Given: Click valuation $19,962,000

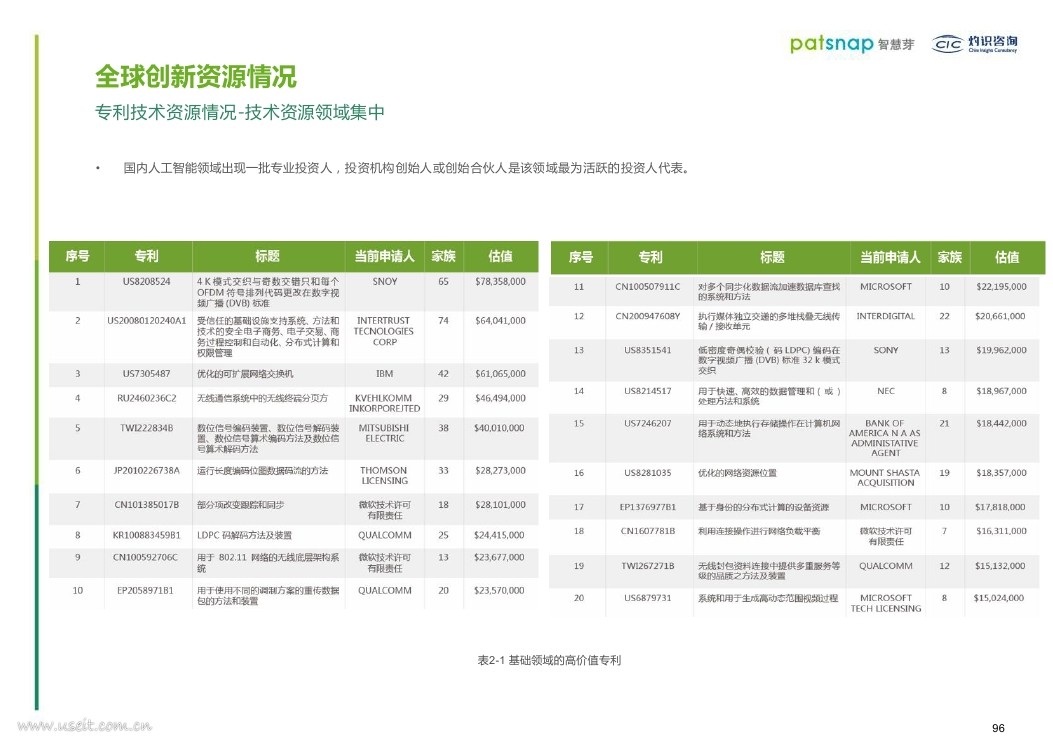Looking at the screenshot, I should tap(1001, 350).
